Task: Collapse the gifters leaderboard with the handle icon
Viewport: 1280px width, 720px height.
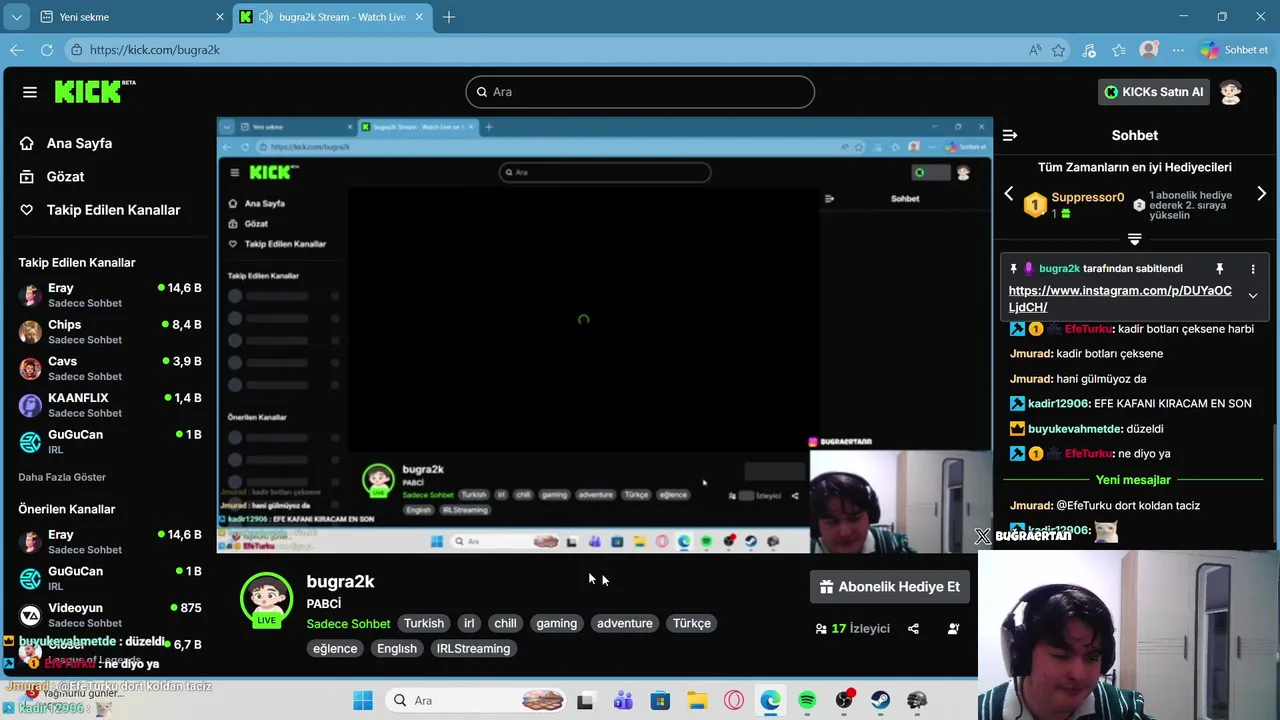Action: pyautogui.click(x=1134, y=239)
